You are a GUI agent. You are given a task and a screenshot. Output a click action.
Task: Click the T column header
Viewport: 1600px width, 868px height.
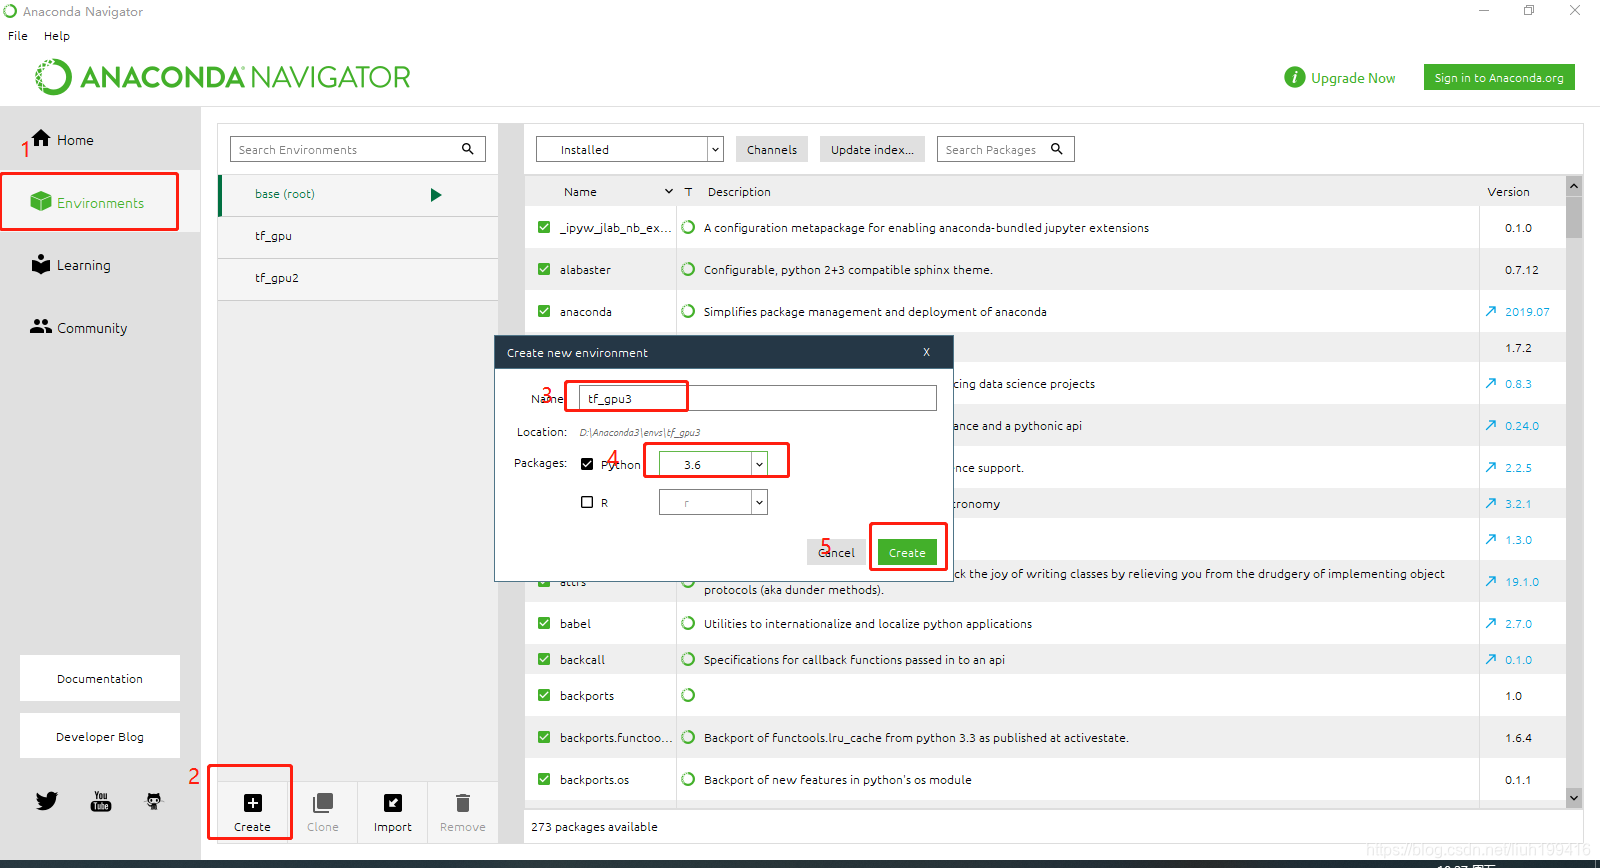tap(688, 191)
